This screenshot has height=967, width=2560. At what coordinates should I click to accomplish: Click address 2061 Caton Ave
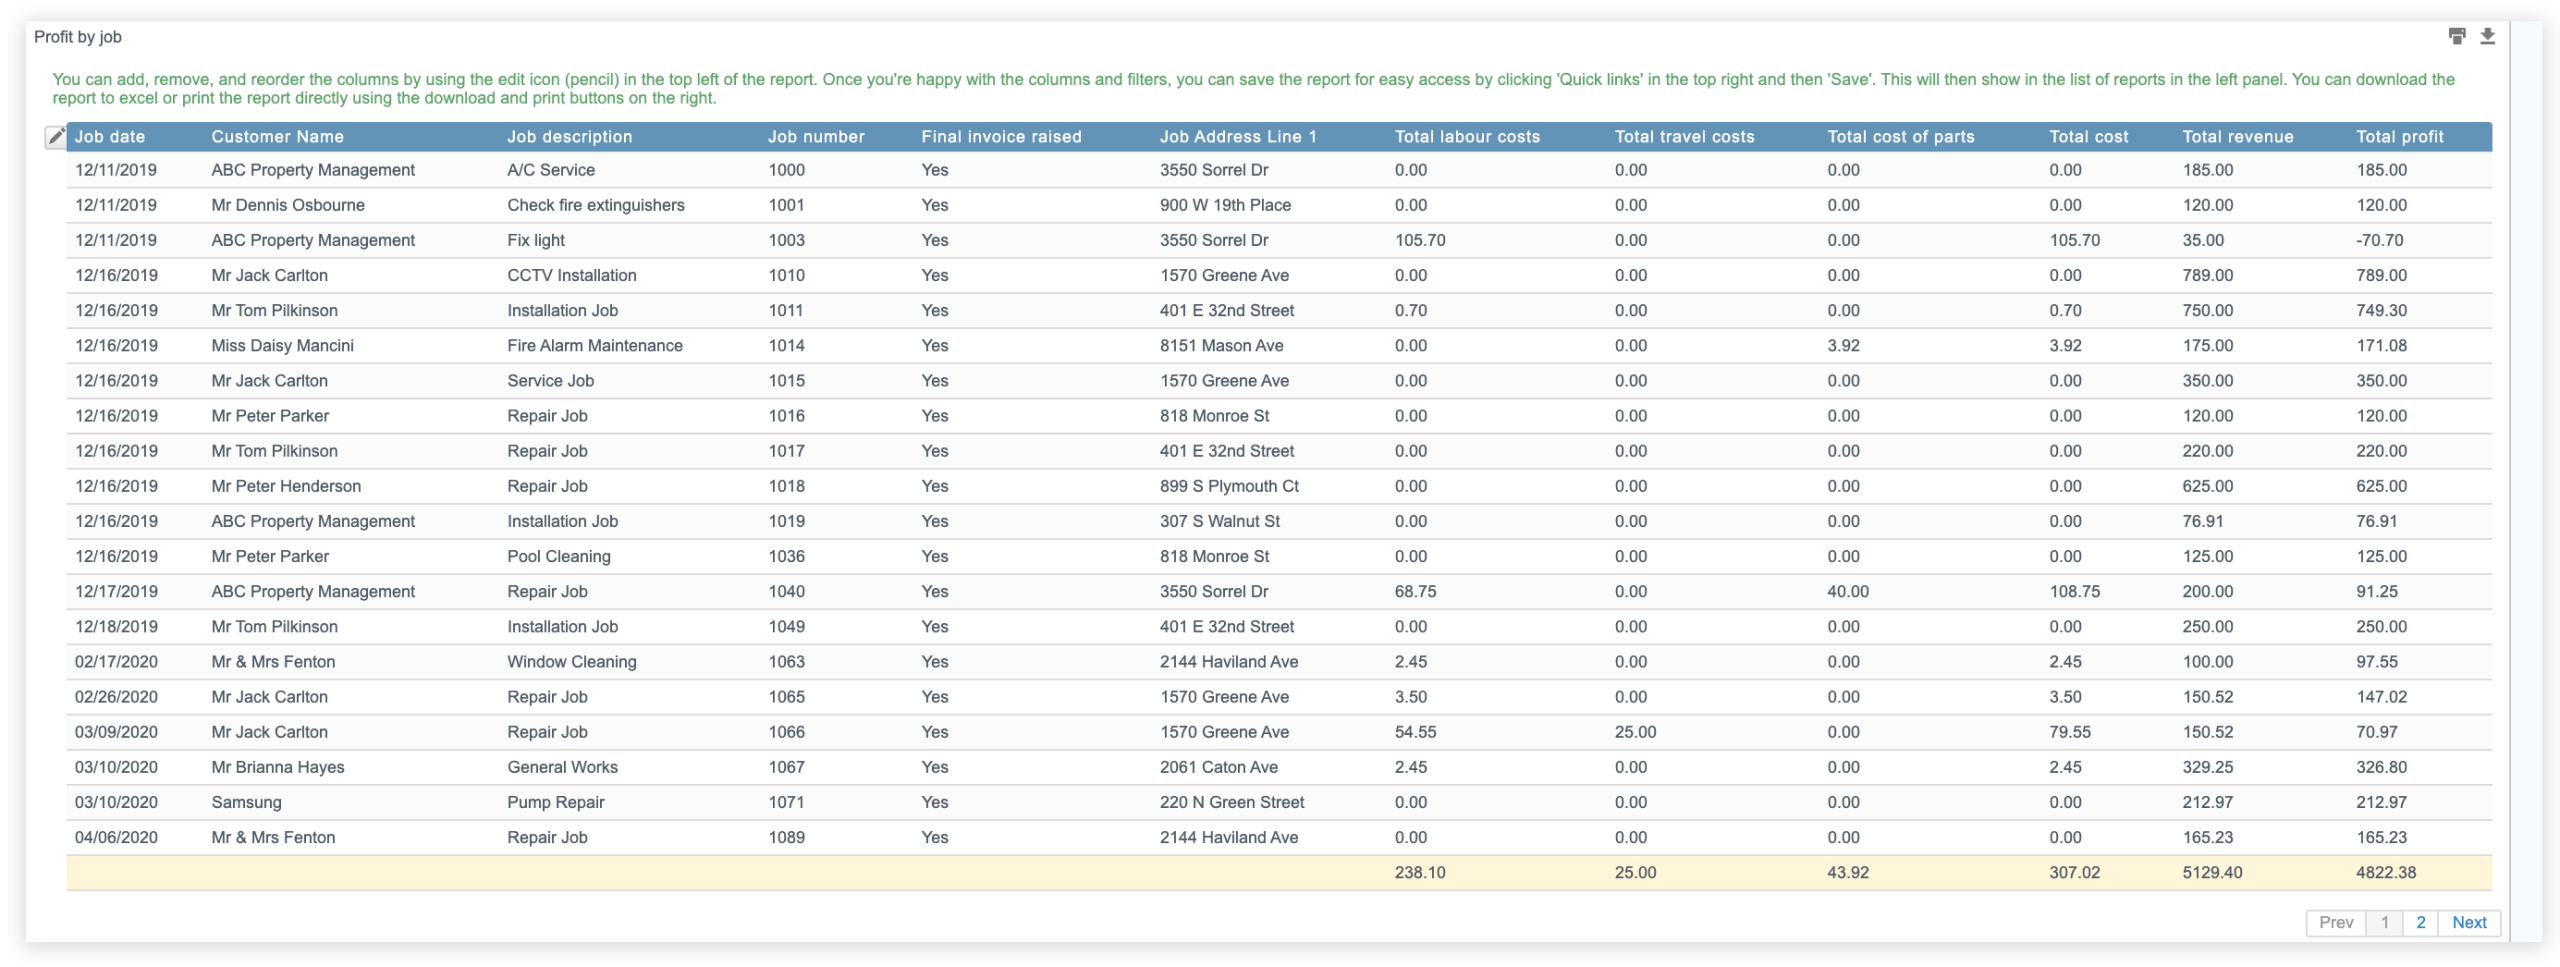click(x=1218, y=766)
